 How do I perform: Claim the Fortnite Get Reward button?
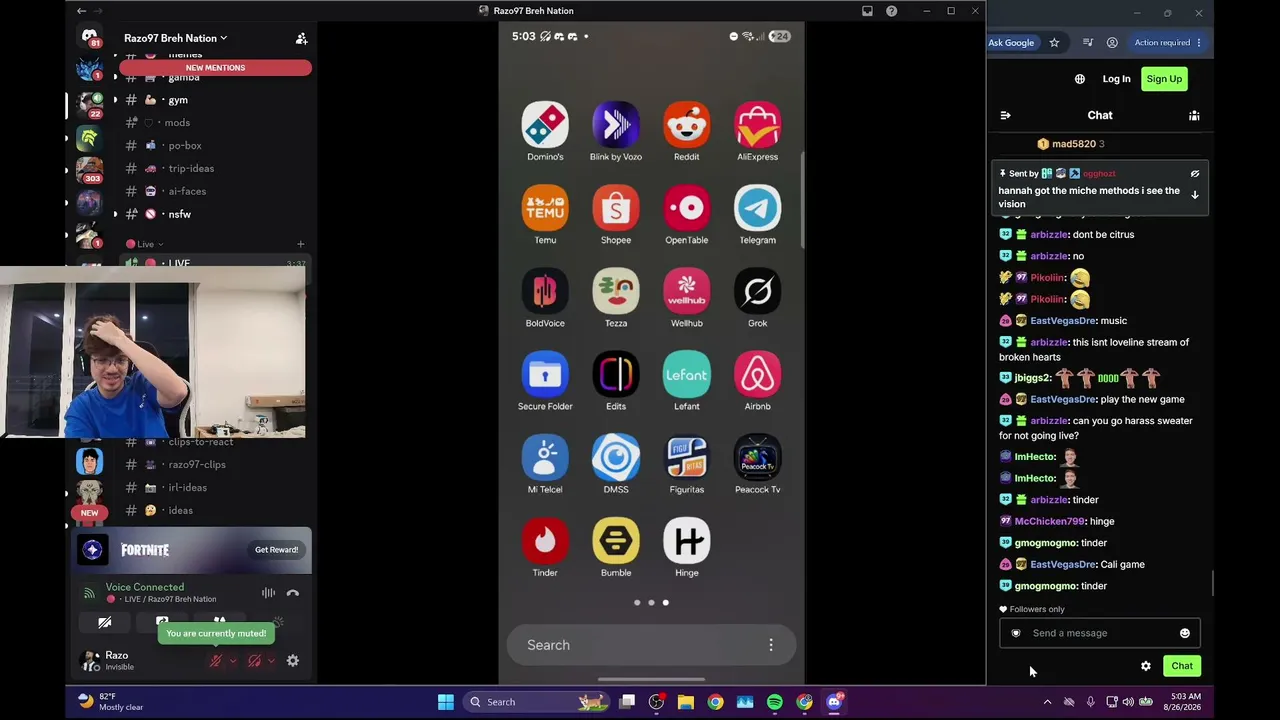[x=276, y=550]
